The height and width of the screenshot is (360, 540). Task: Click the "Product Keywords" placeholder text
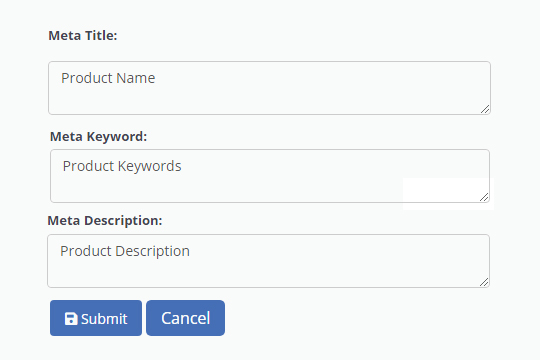click(122, 166)
